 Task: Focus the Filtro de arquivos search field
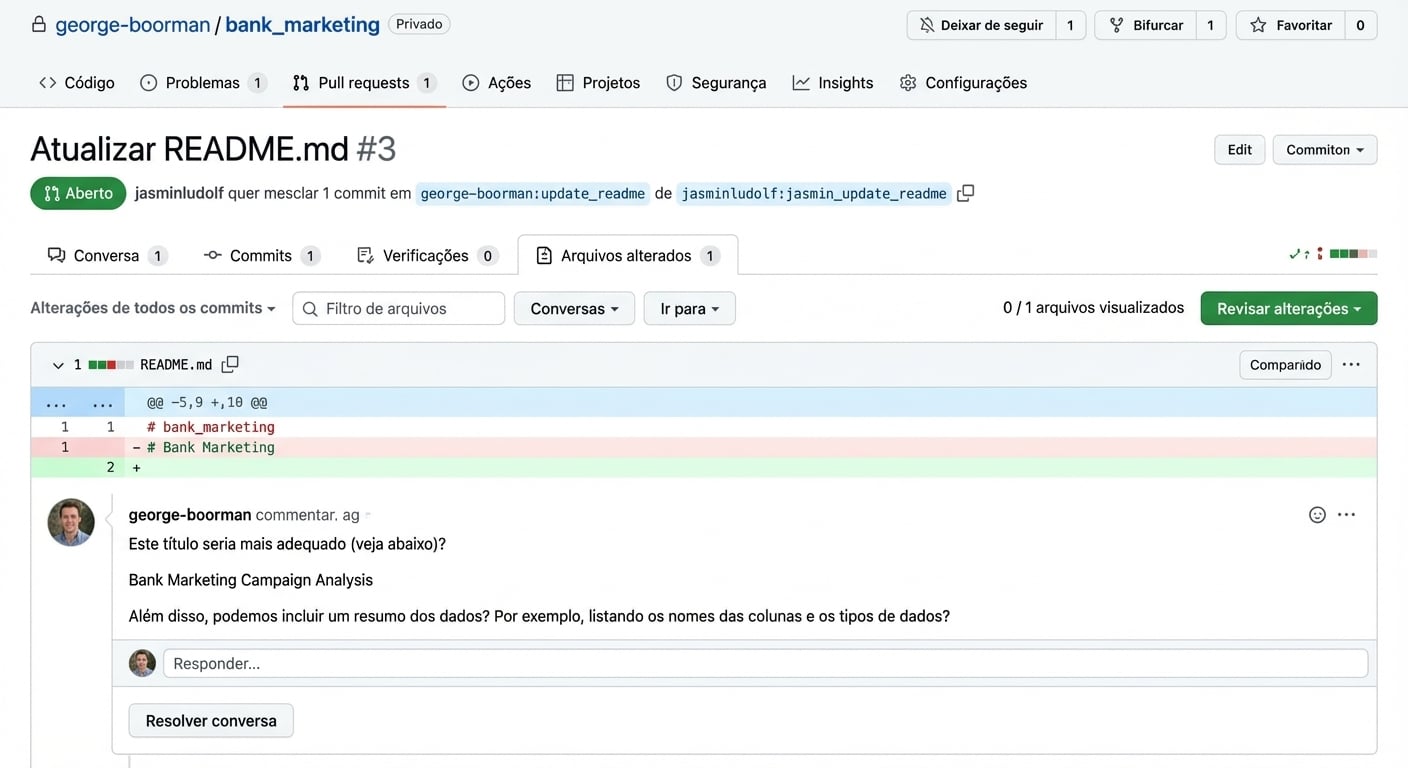pos(399,309)
